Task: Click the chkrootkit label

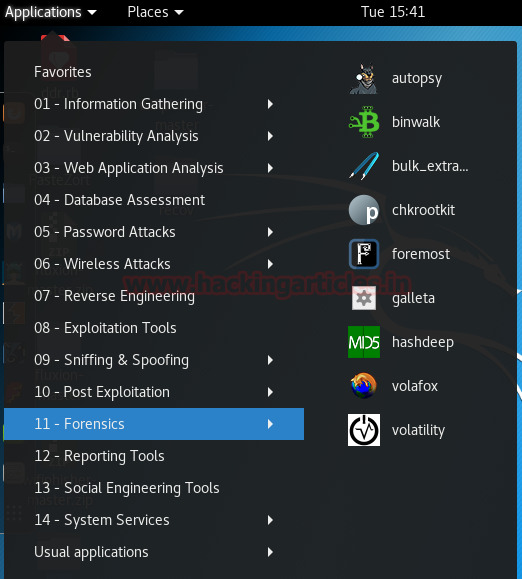Action: [423, 210]
